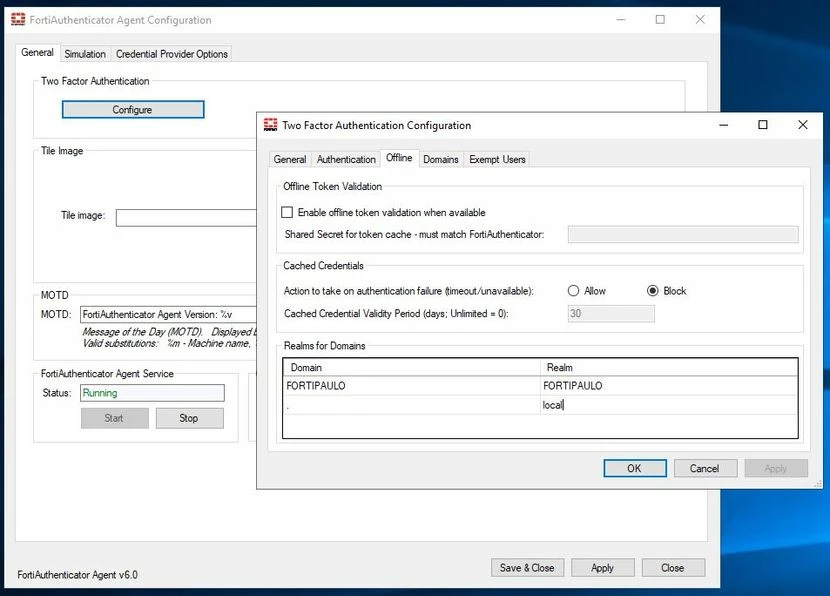Select the FORTIPAULO realm cell

click(669, 386)
